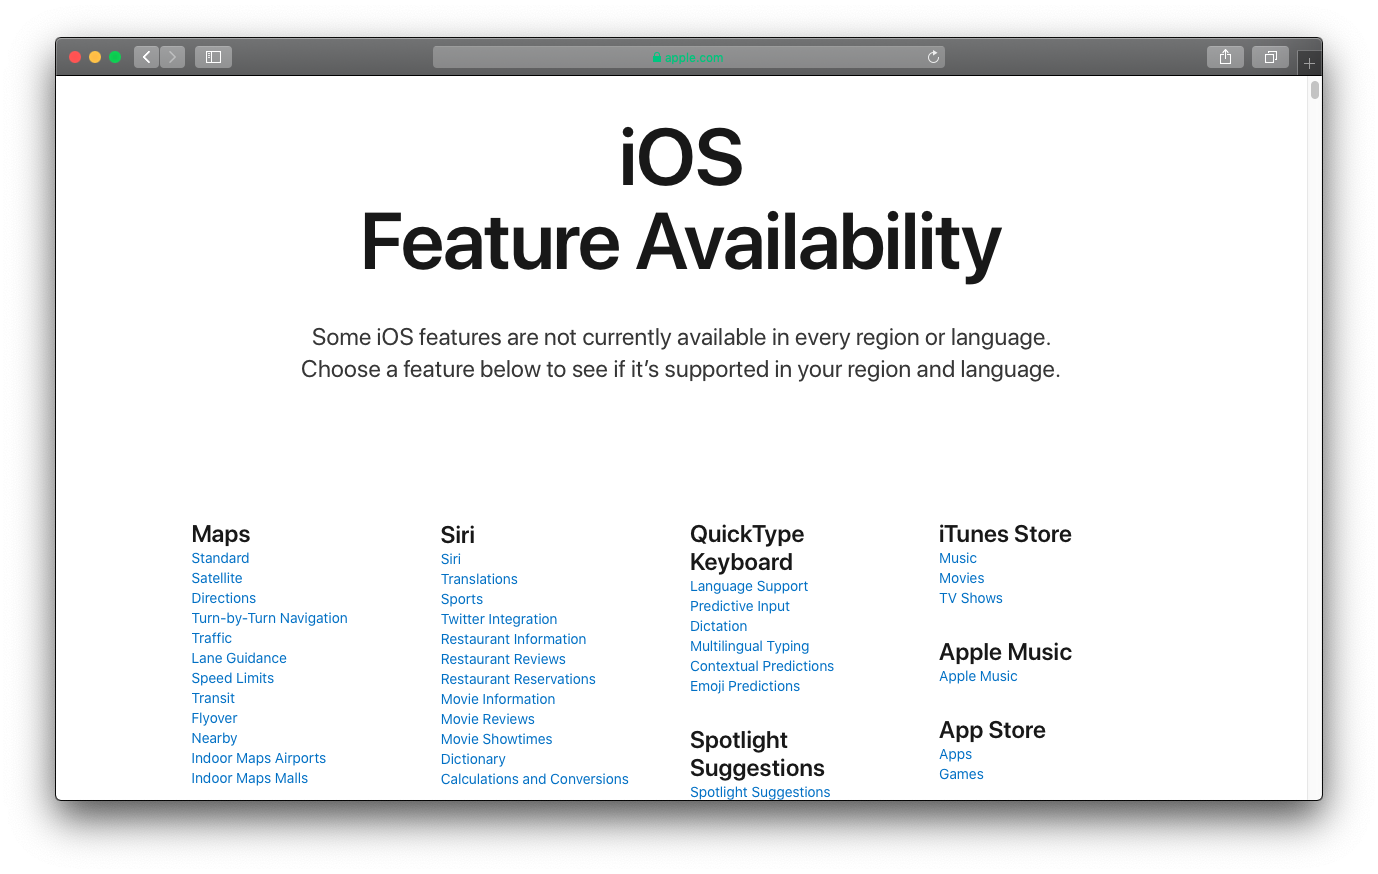Click the vertical scrollbar thumb of the page
The image size is (1378, 874).
(x=1314, y=90)
